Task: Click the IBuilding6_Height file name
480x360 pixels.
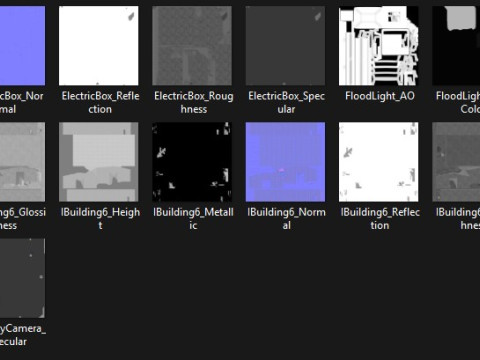Action: point(100,219)
